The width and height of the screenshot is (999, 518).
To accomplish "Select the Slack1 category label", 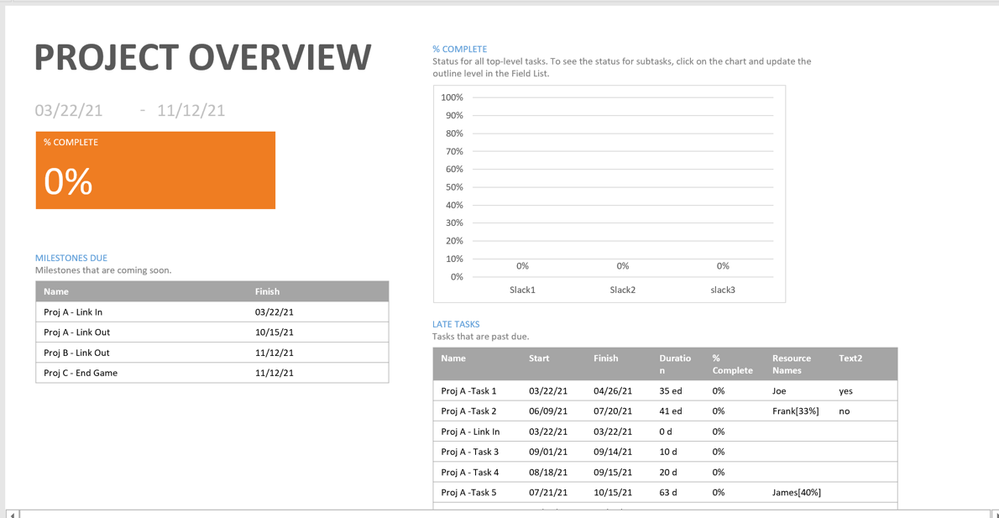I will [522, 290].
